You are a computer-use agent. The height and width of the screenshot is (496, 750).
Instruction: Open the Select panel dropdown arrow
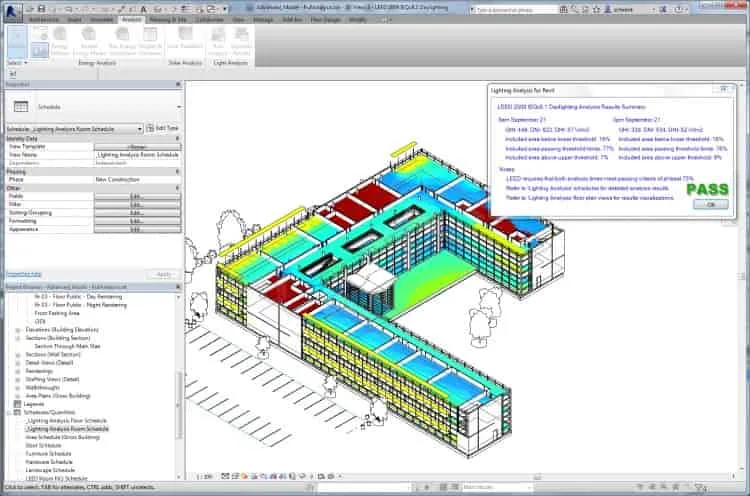(x=26, y=63)
